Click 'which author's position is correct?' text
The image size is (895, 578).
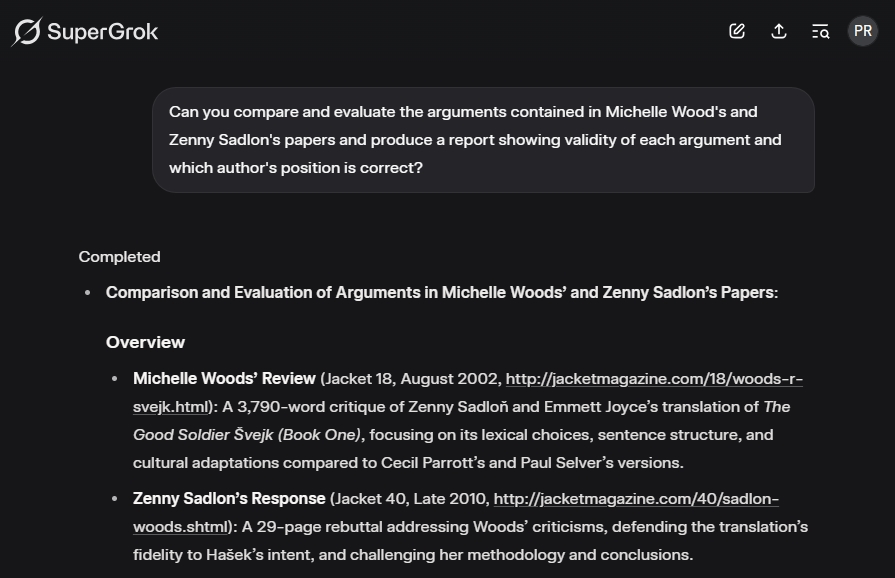[x=296, y=168]
